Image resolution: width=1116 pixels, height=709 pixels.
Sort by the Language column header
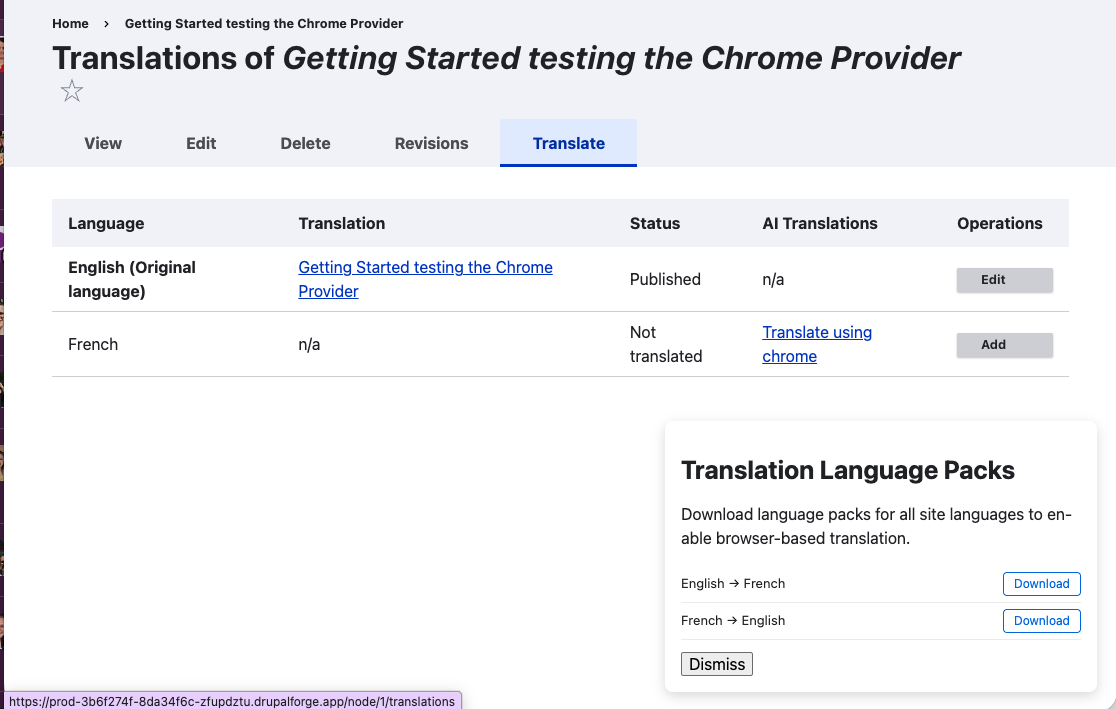(x=106, y=223)
